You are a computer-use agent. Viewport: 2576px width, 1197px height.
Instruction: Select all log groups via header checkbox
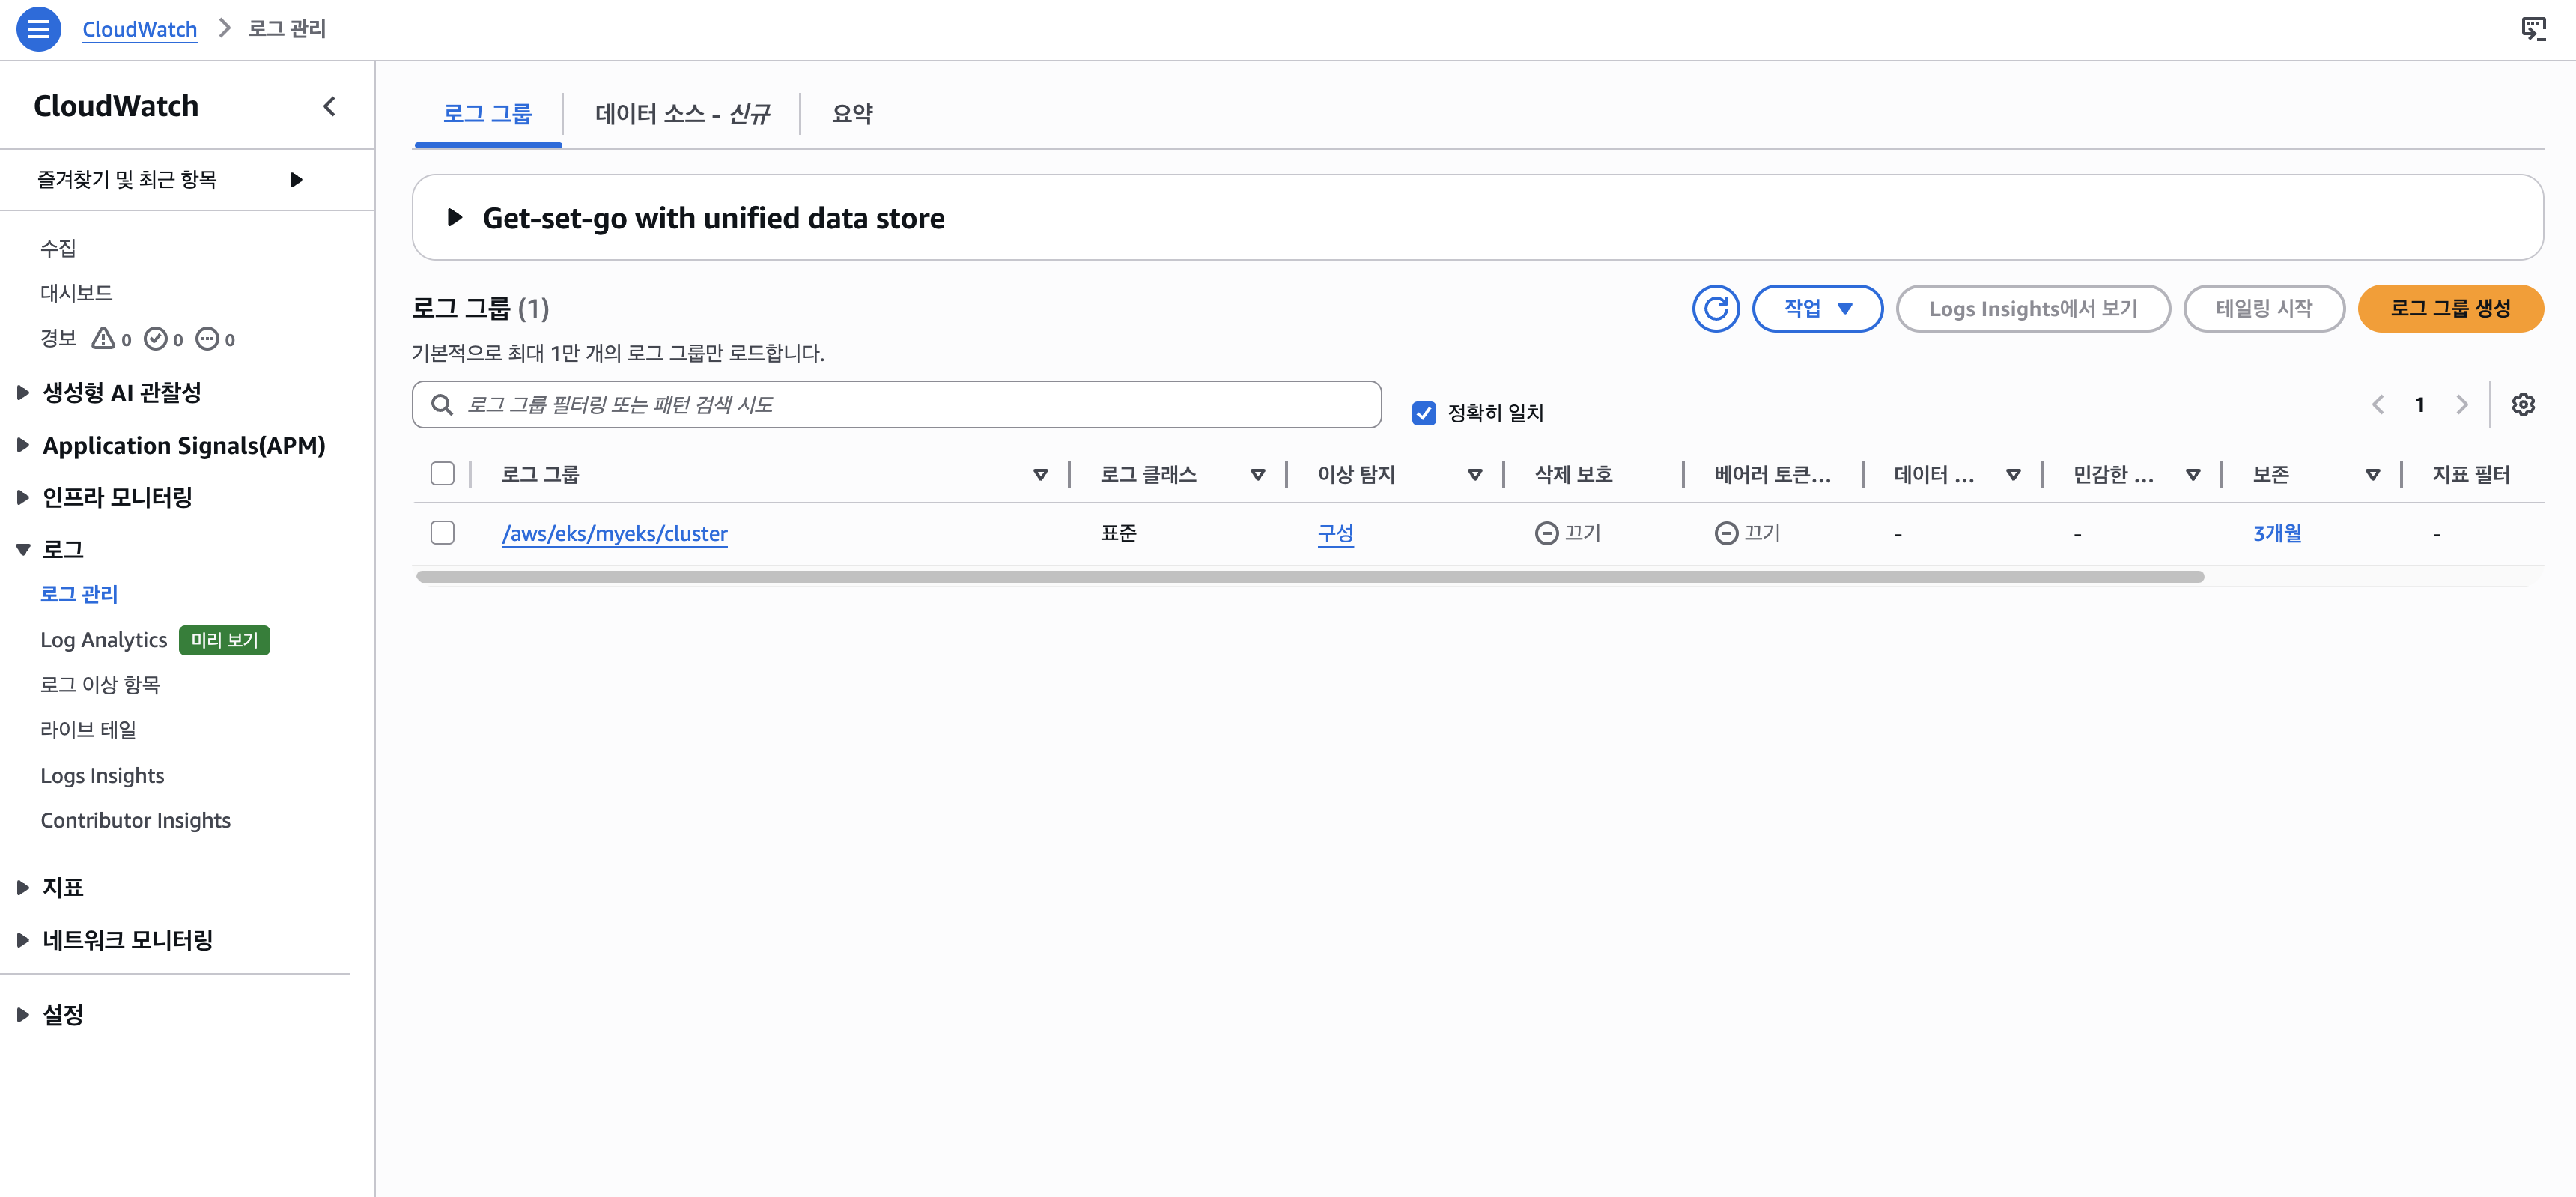point(442,473)
